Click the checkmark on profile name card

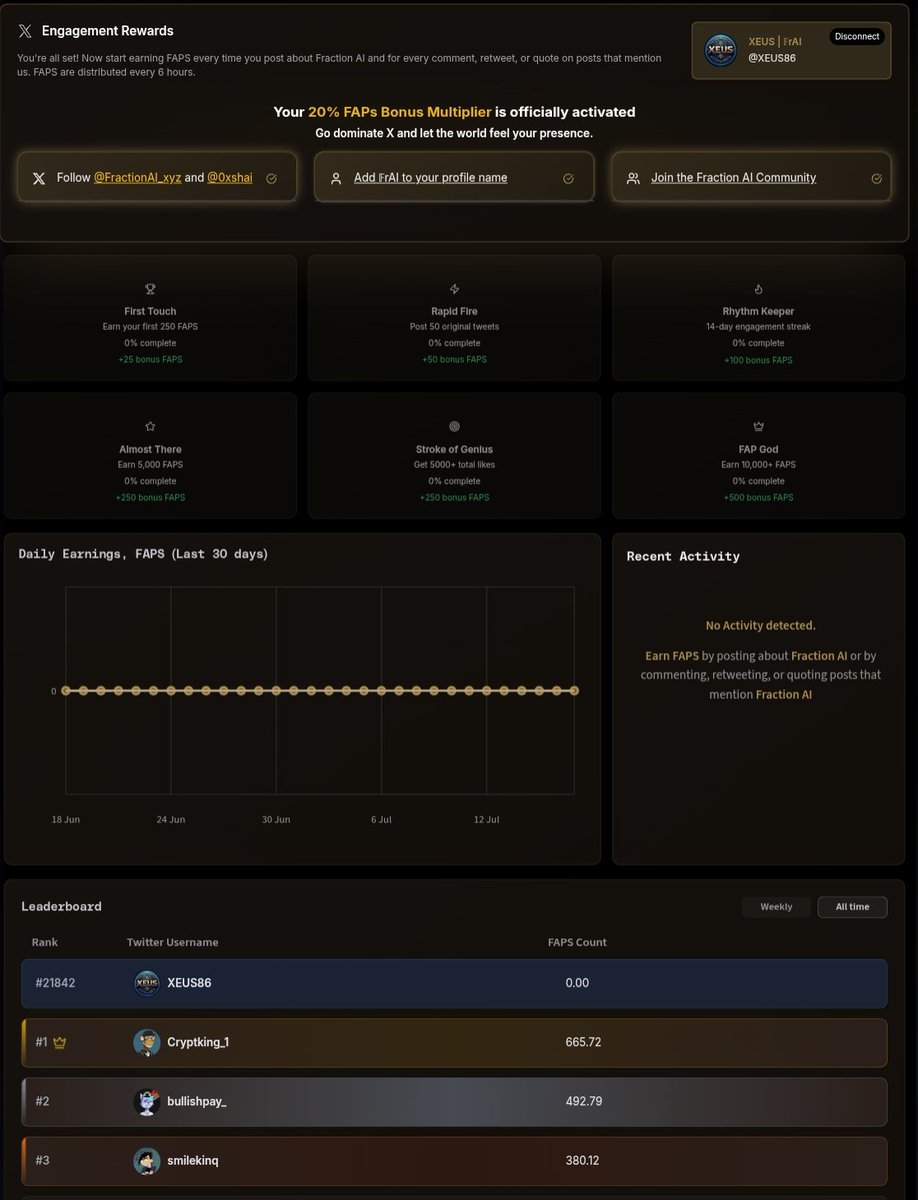tap(569, 178)
